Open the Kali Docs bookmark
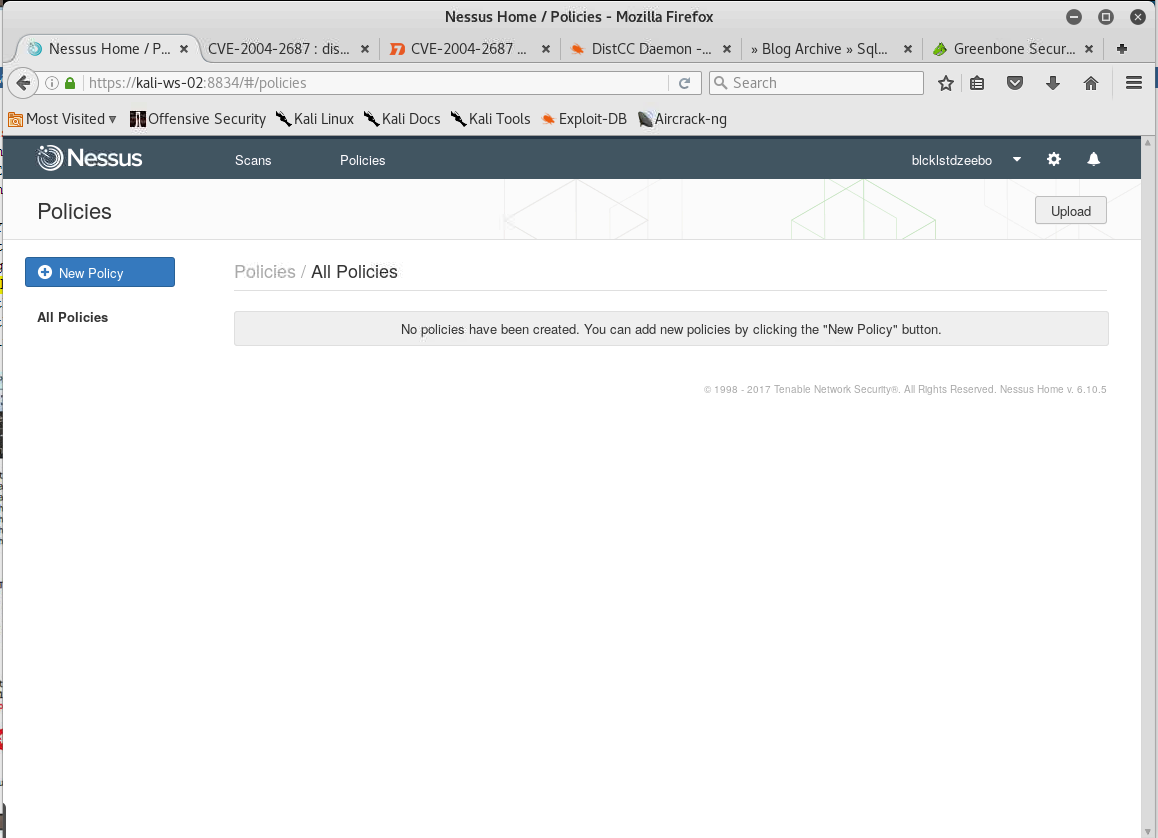Screen dimensions: 1158x838 402,119
